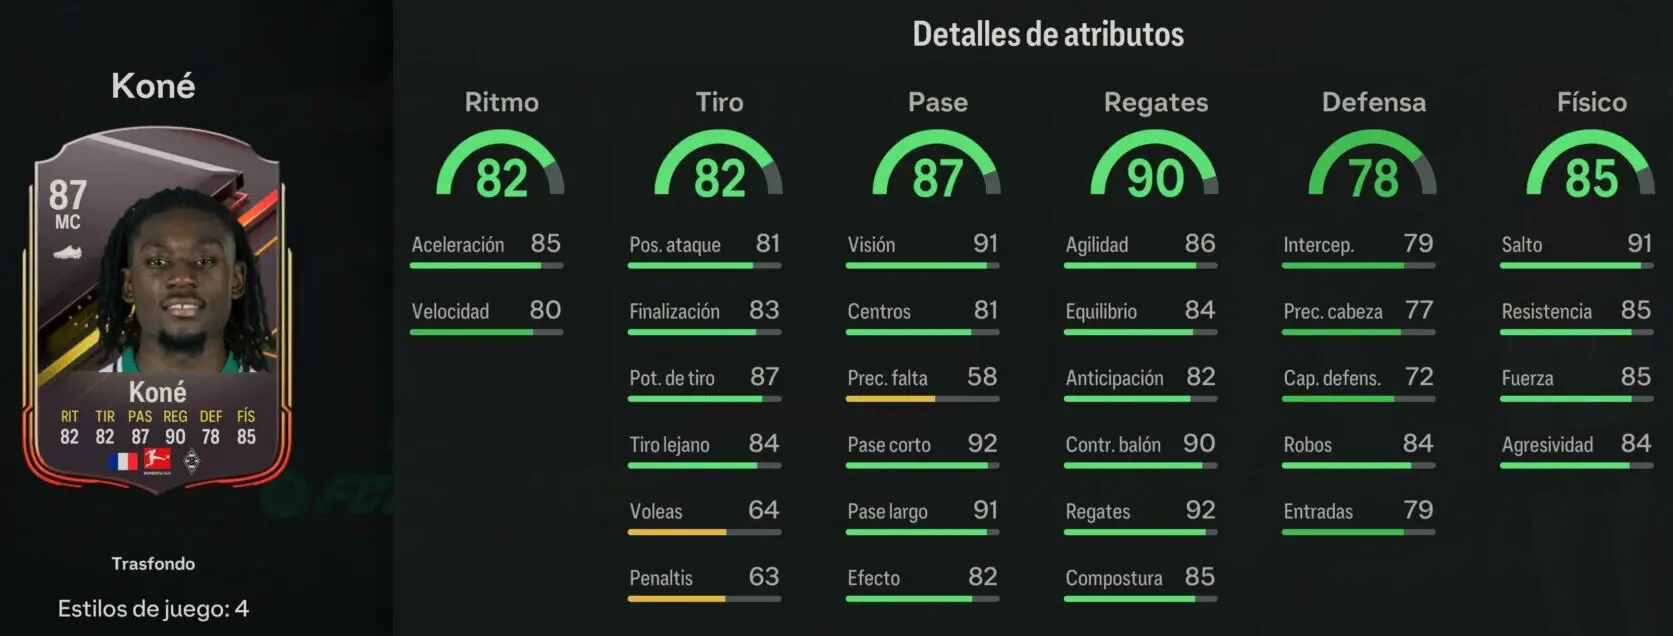The width and height of the screenshot is (1673, 636).
Task: Click Estilos de juego: 4 text
Action: tap(153, 608)
